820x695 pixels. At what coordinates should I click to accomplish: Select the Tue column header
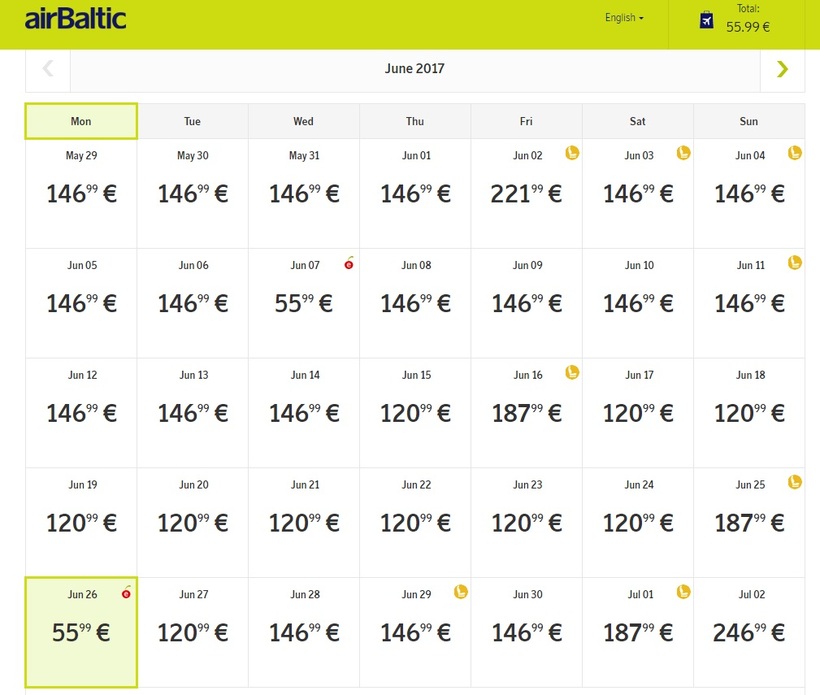click(x=192, y=121)
